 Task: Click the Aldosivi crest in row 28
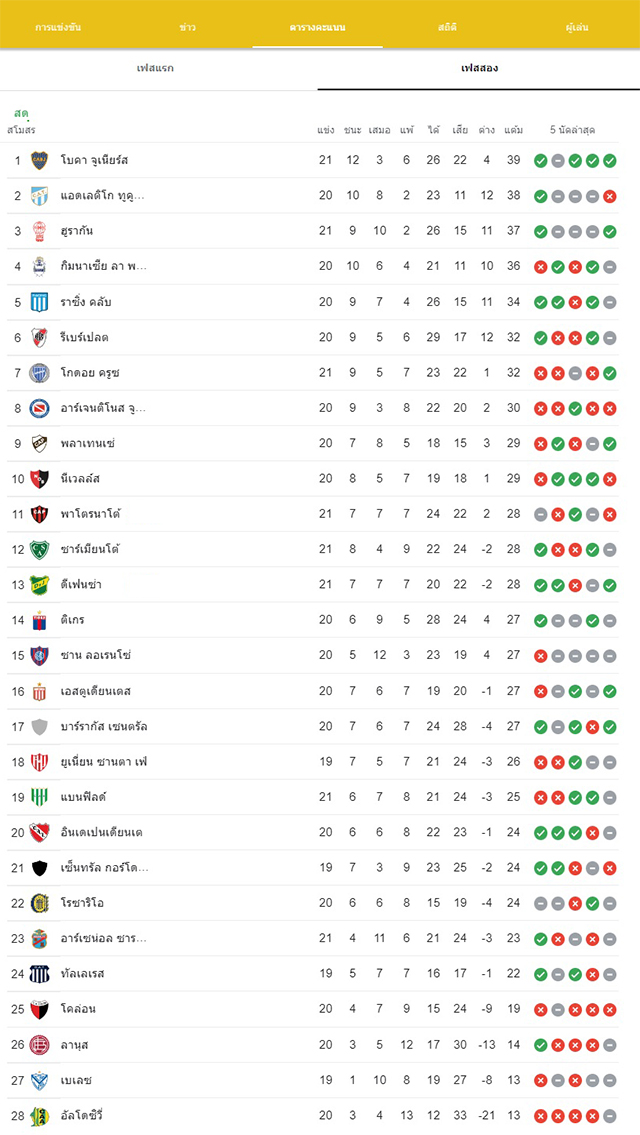point(39,1116)
